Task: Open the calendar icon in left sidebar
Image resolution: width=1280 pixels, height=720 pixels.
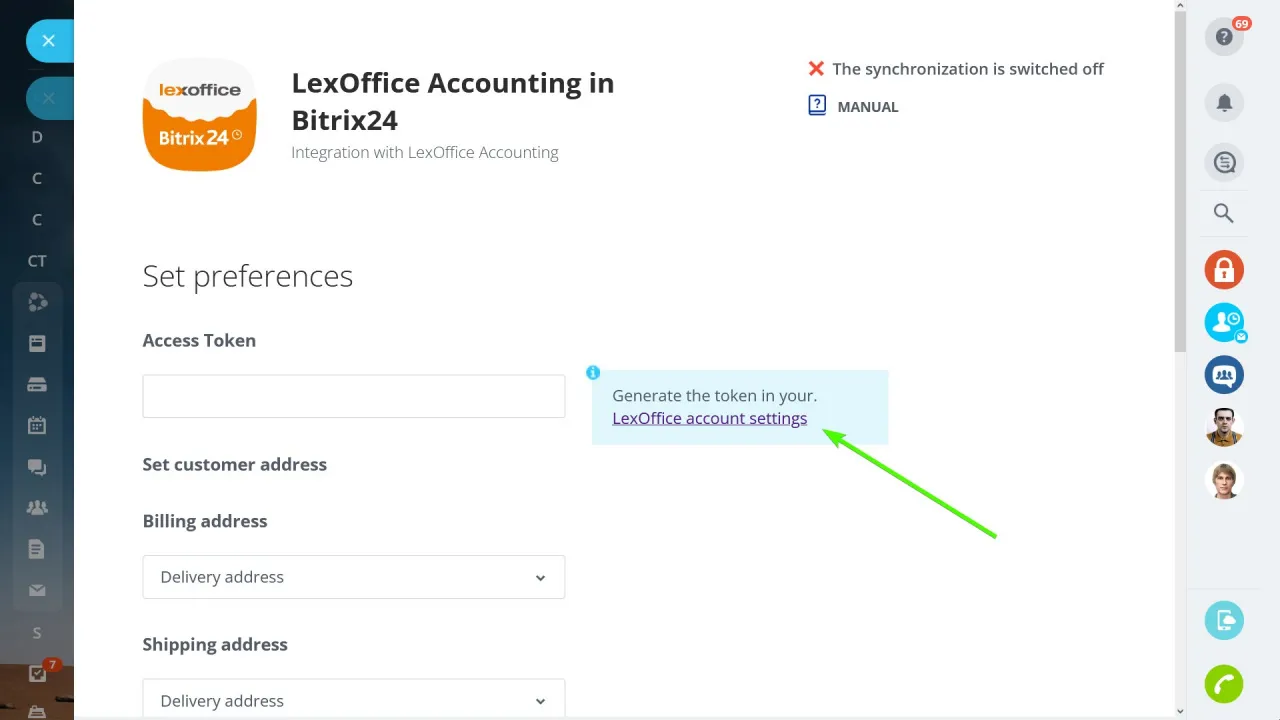Action: coord(36,425)
